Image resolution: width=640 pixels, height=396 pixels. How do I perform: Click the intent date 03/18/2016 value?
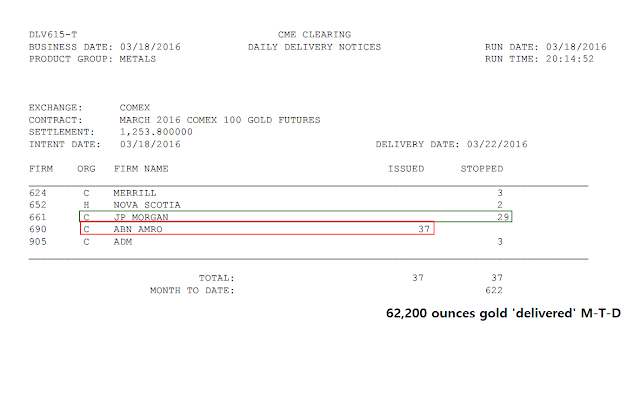pos(150,144)
